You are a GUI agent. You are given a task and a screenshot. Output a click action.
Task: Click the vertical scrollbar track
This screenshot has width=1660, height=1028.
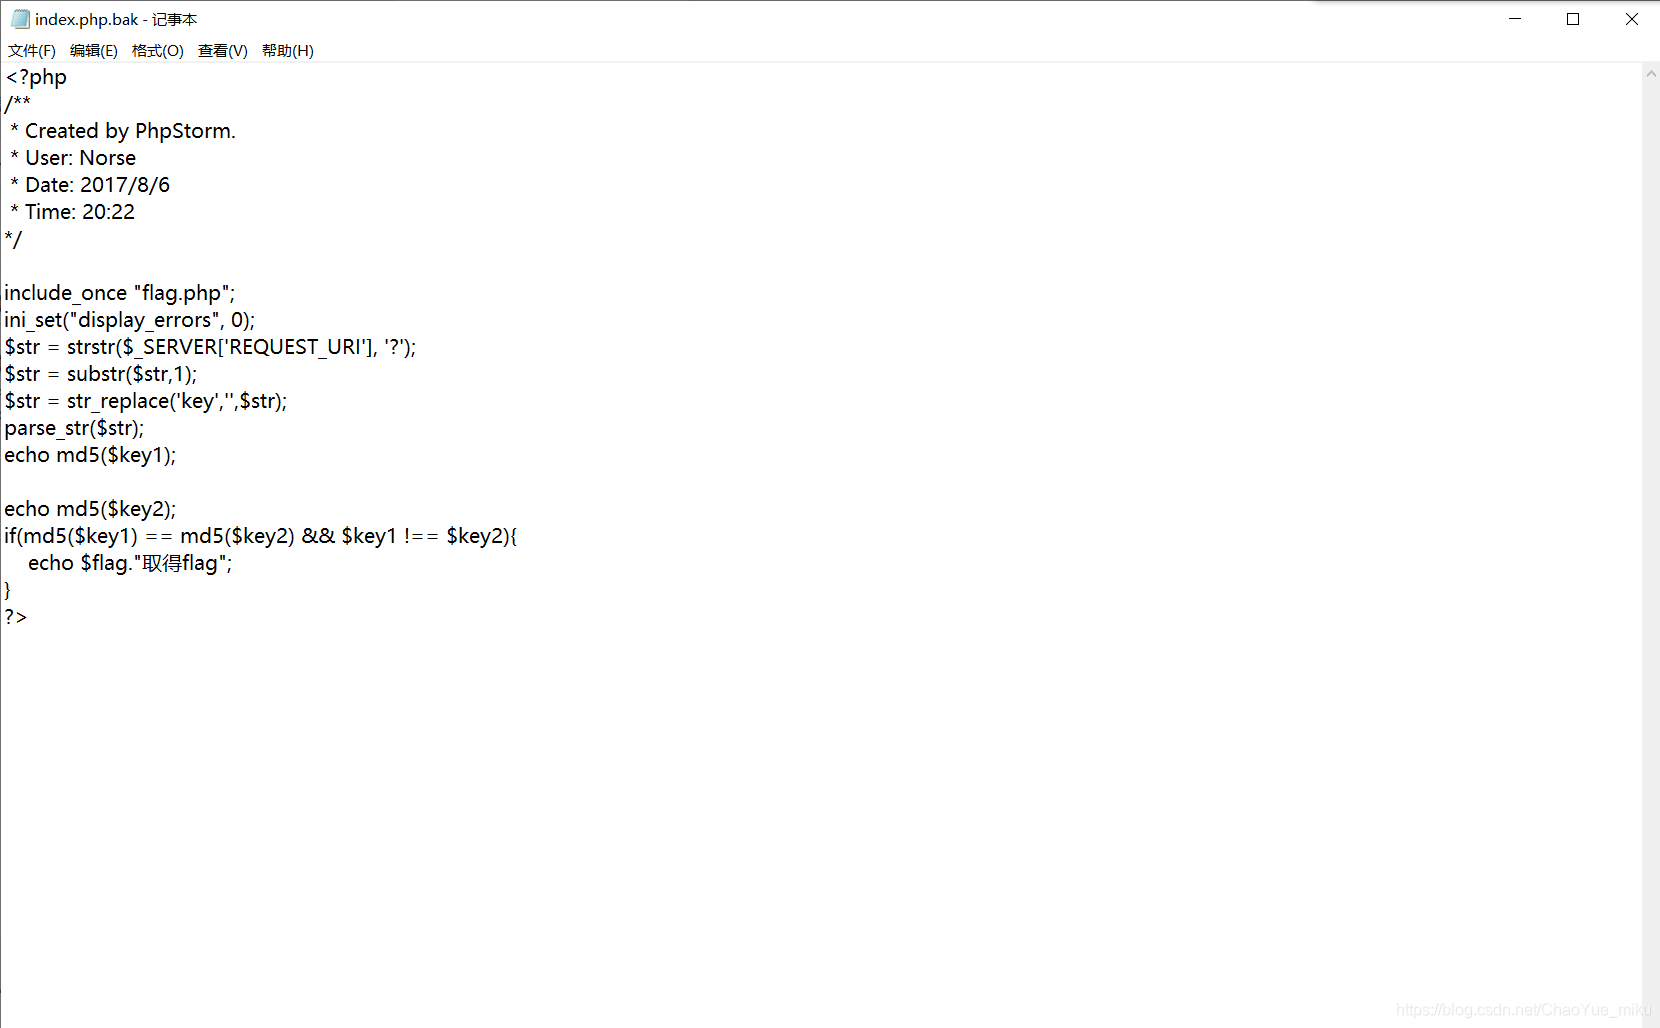coord(1651,500)
